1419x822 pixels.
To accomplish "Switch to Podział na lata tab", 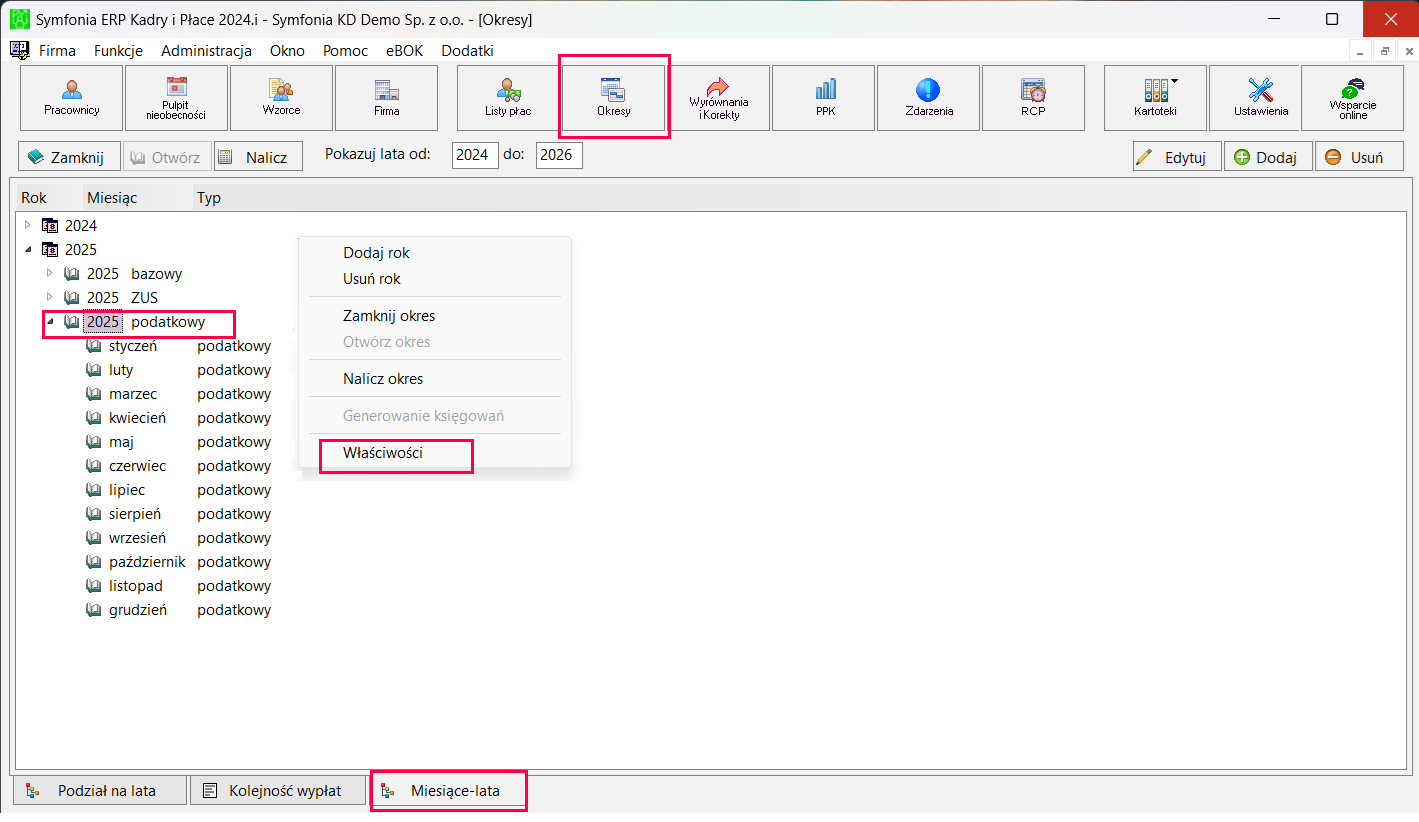I will coord(99,790).
